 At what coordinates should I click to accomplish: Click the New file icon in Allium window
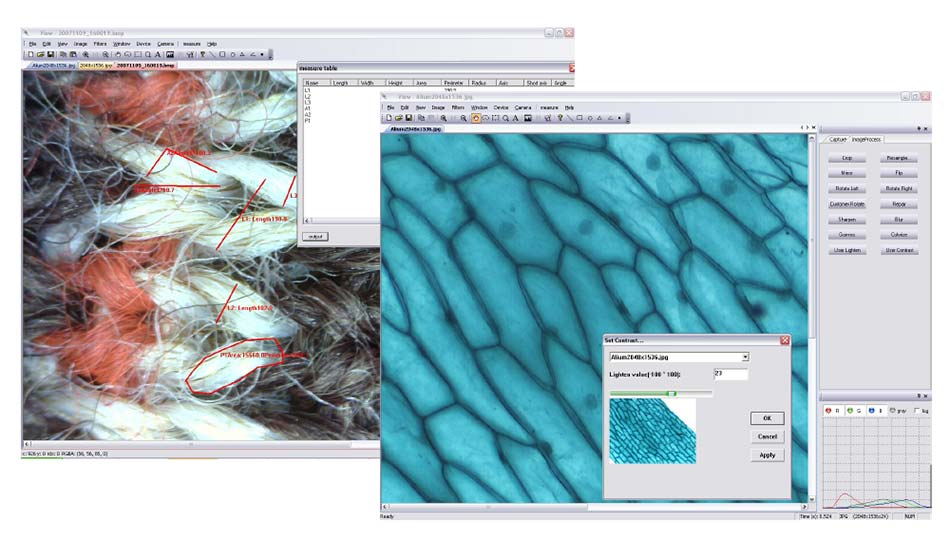click(x=389, y=118)
